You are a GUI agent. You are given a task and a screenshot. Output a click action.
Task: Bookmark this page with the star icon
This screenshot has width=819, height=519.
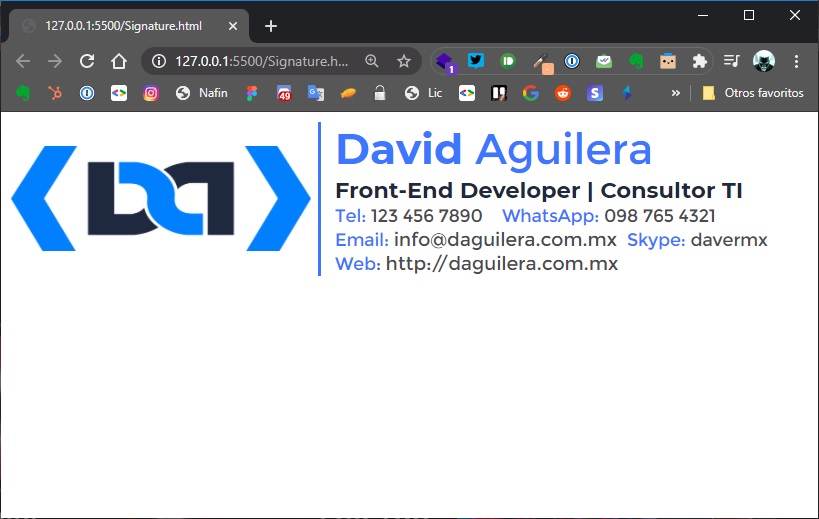point(404,62)
